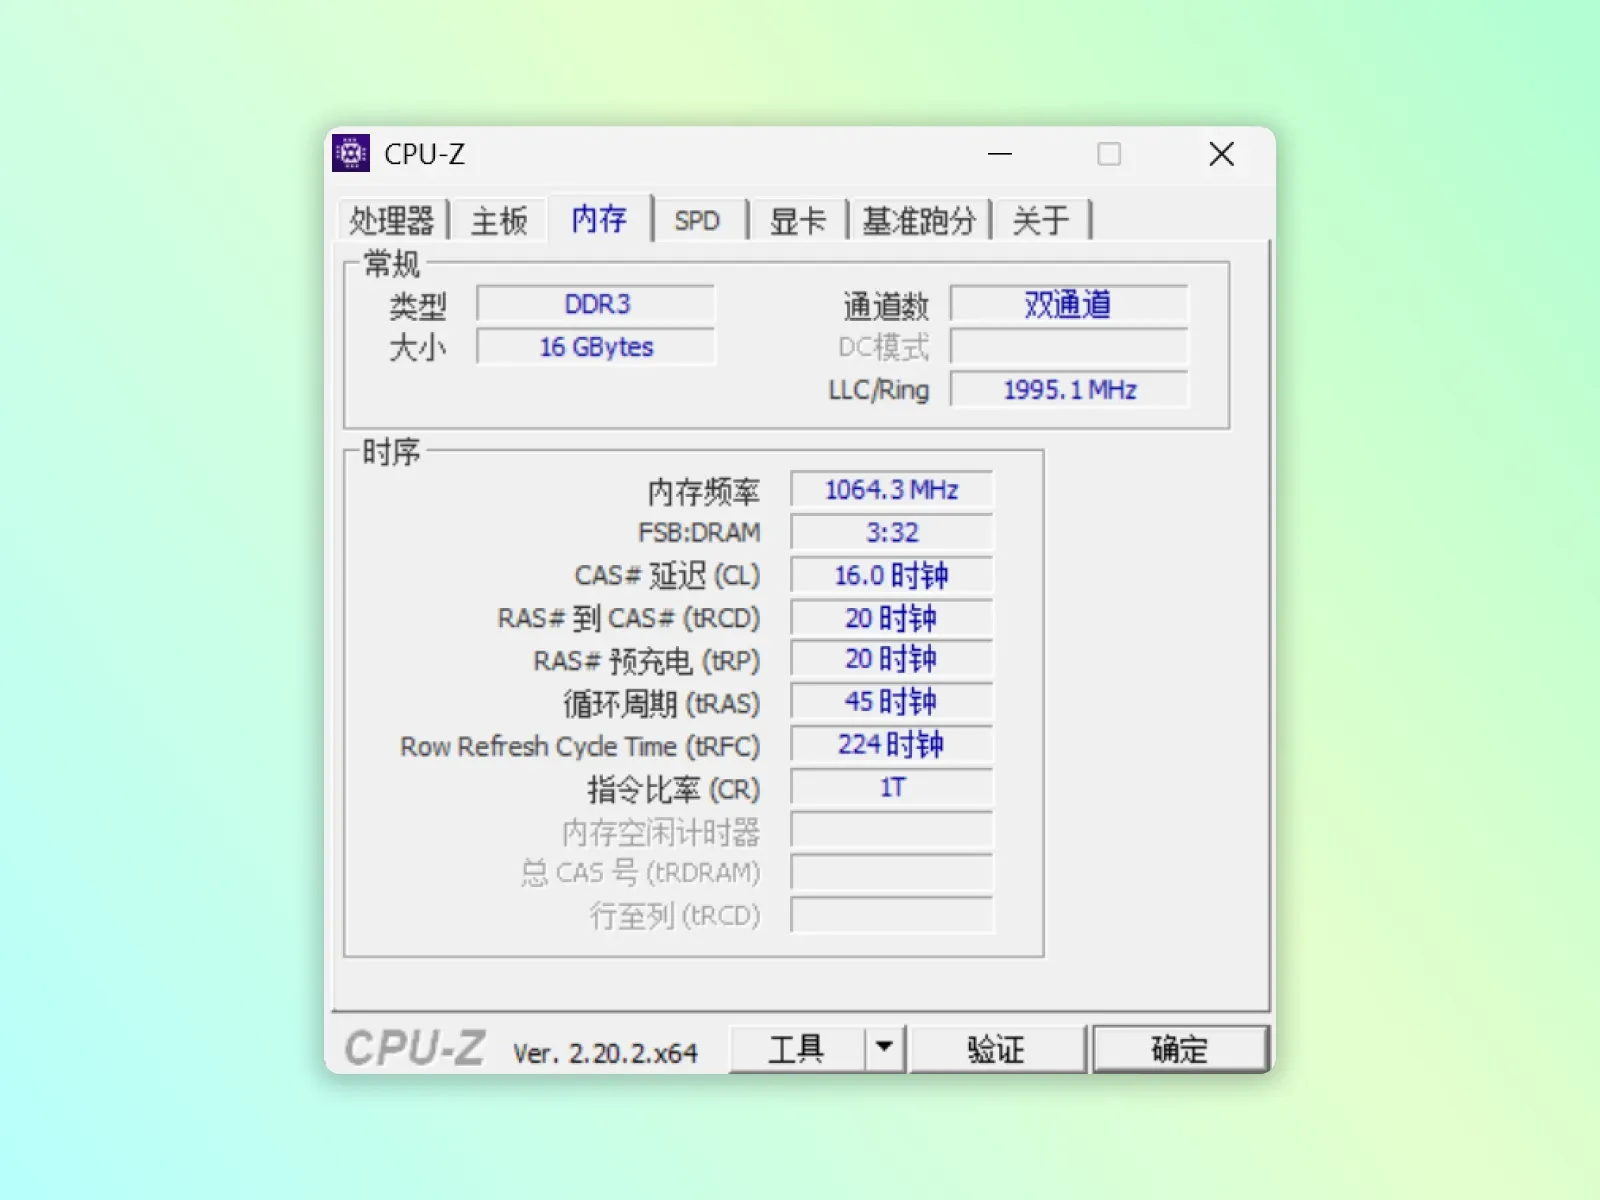Click the 工具 button
Viewport: 1600px width, 1200px height.
tap(796, 1049)
